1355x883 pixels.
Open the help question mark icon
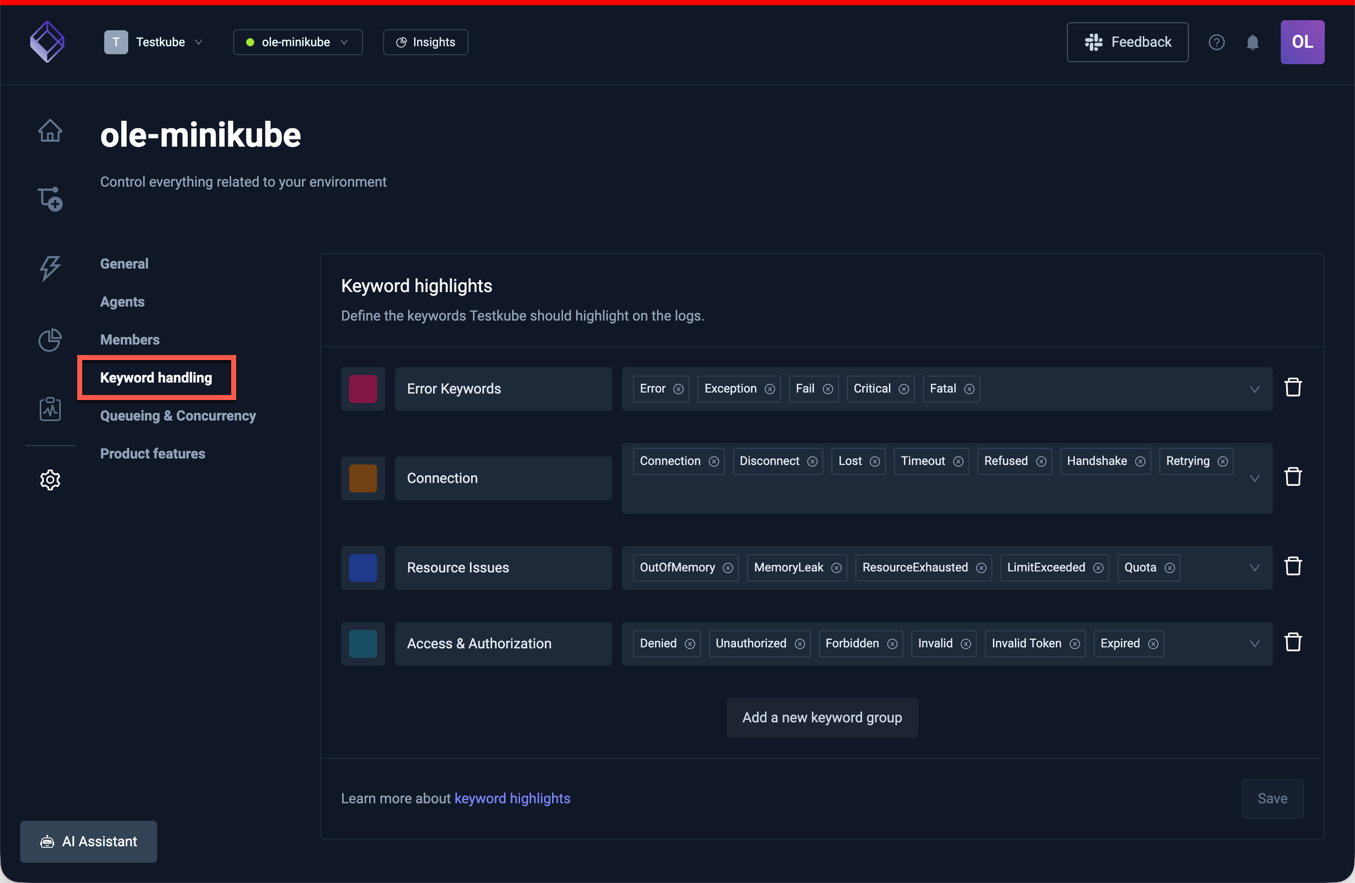coord(1216,42)
